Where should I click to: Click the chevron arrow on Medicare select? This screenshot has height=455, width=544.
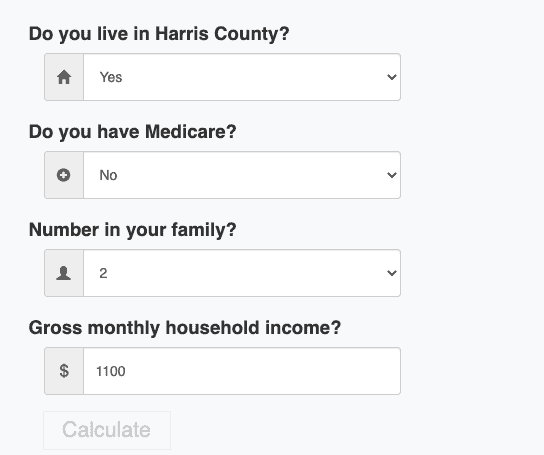point(392,175)
